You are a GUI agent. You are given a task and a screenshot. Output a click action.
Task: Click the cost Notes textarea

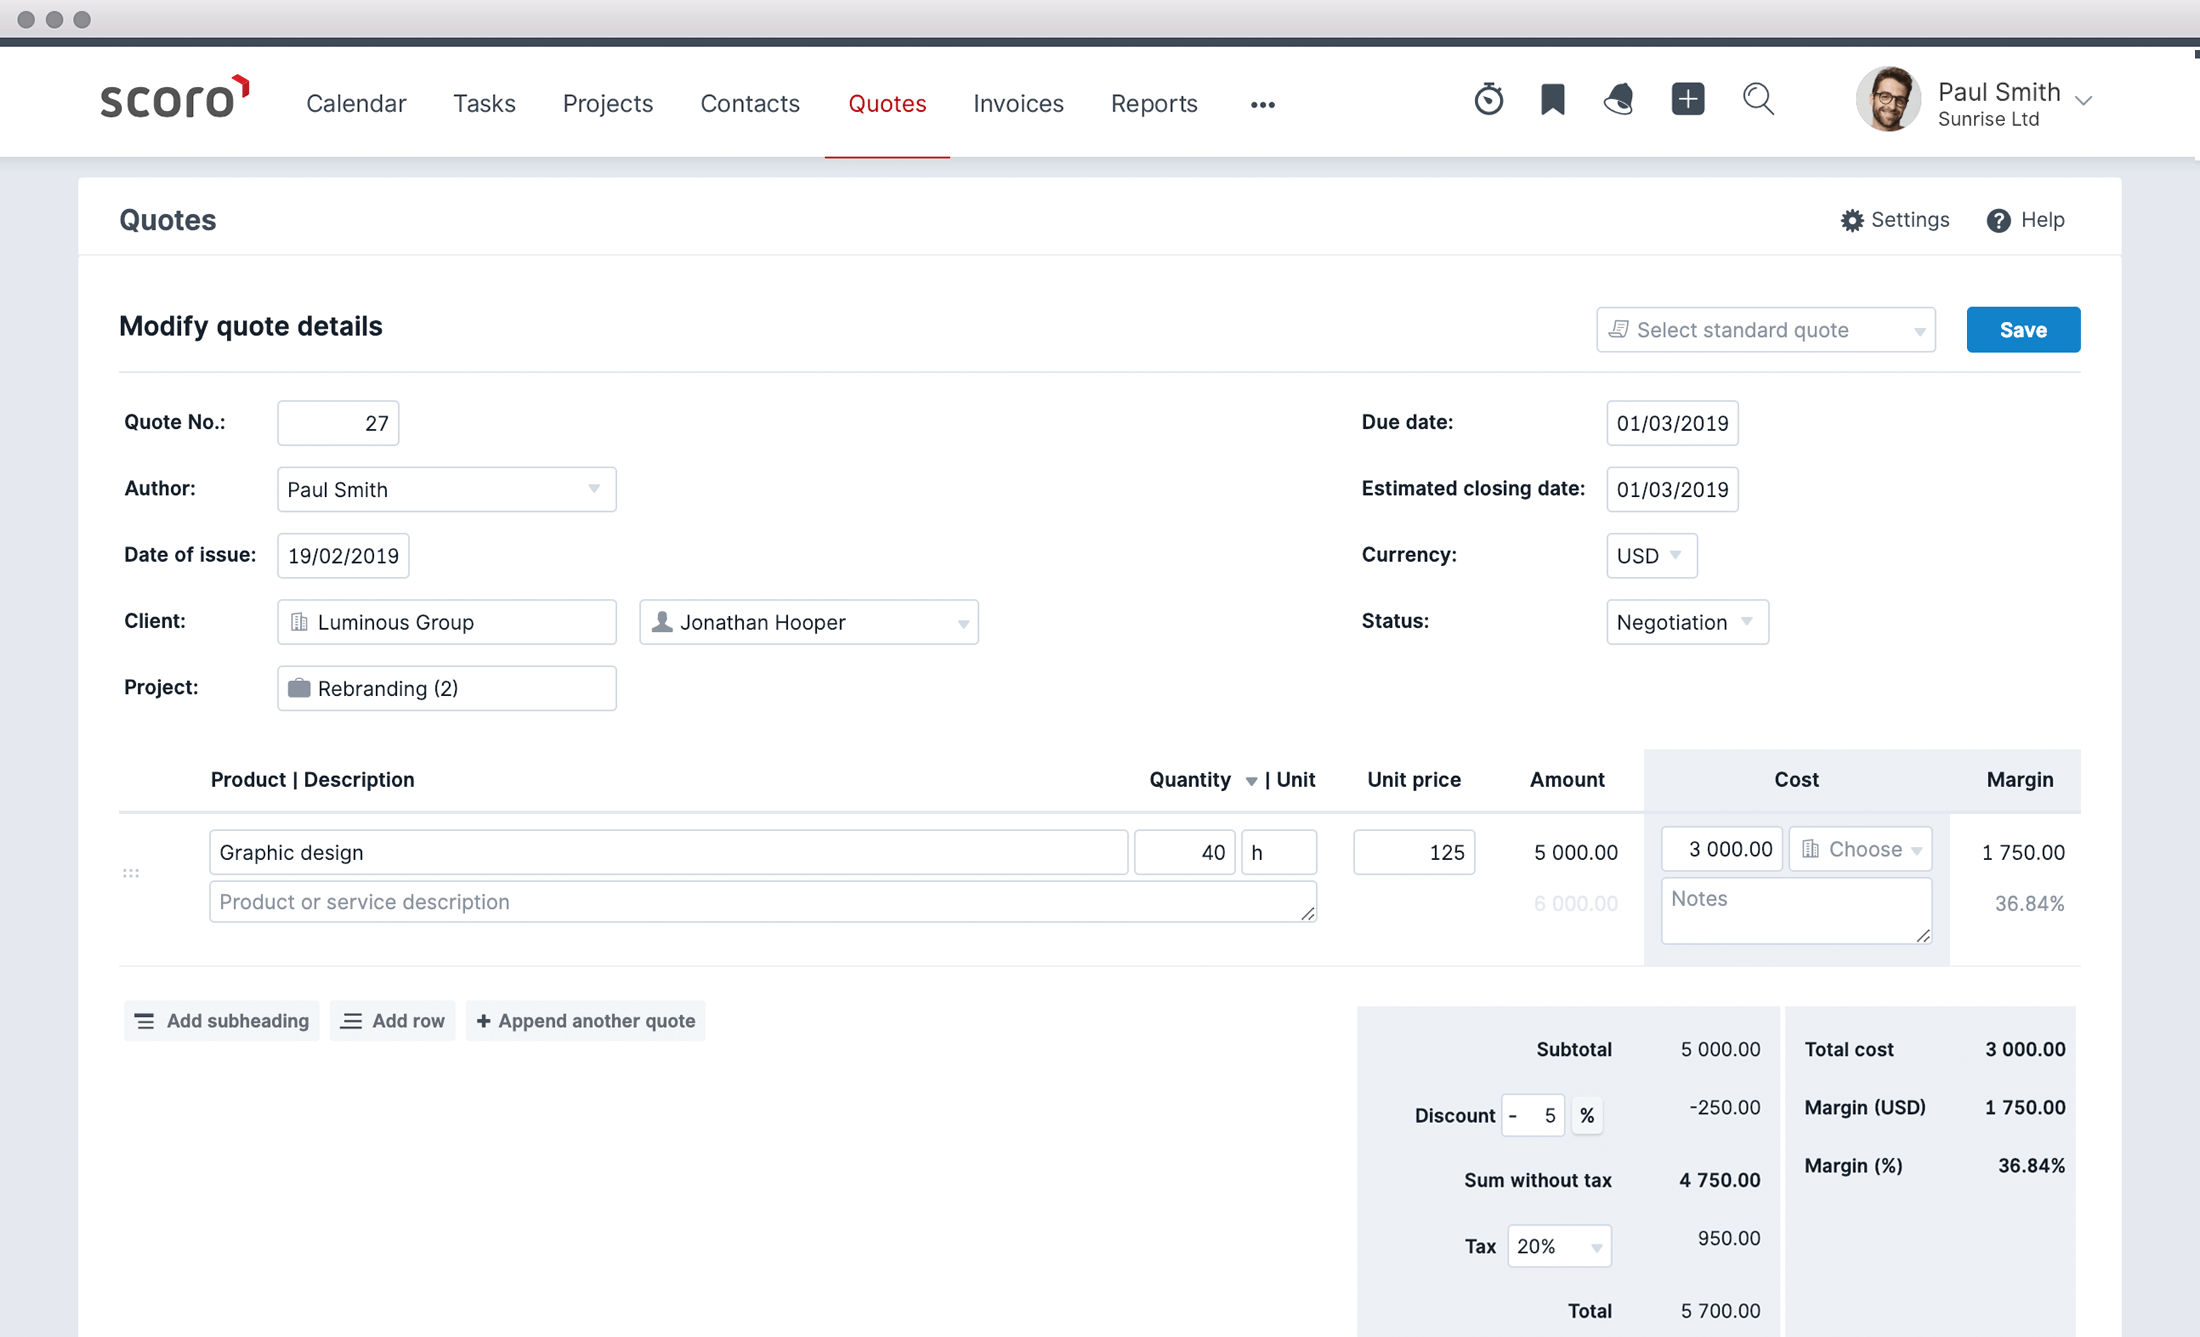[x=1797, y=910]
